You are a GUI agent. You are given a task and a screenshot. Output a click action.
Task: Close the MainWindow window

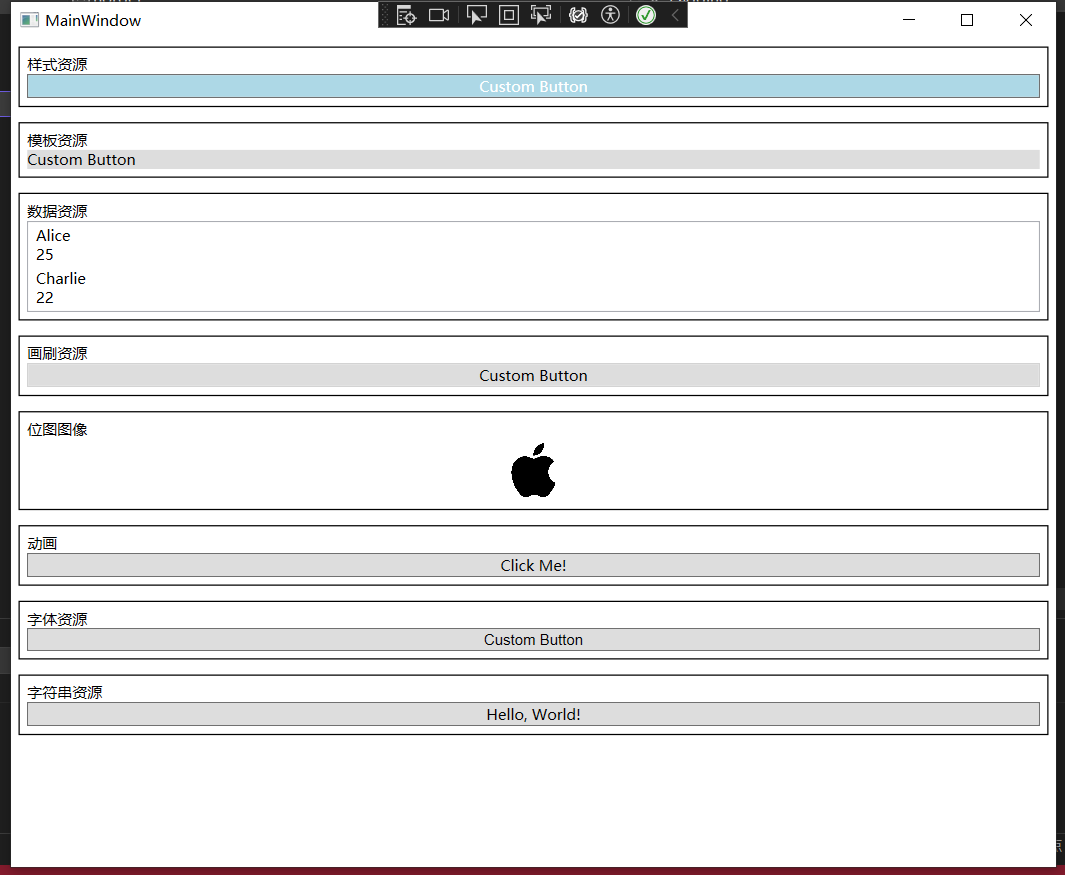1026,20
